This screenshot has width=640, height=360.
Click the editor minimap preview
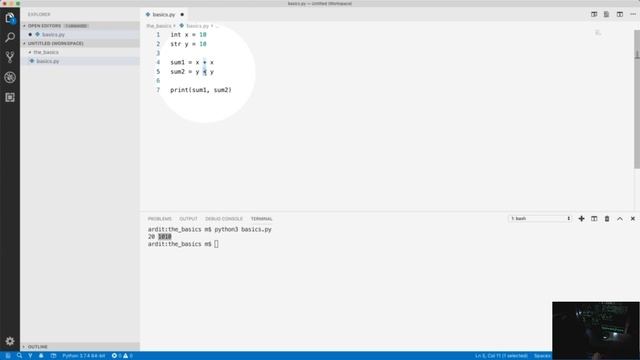point(598,33)
